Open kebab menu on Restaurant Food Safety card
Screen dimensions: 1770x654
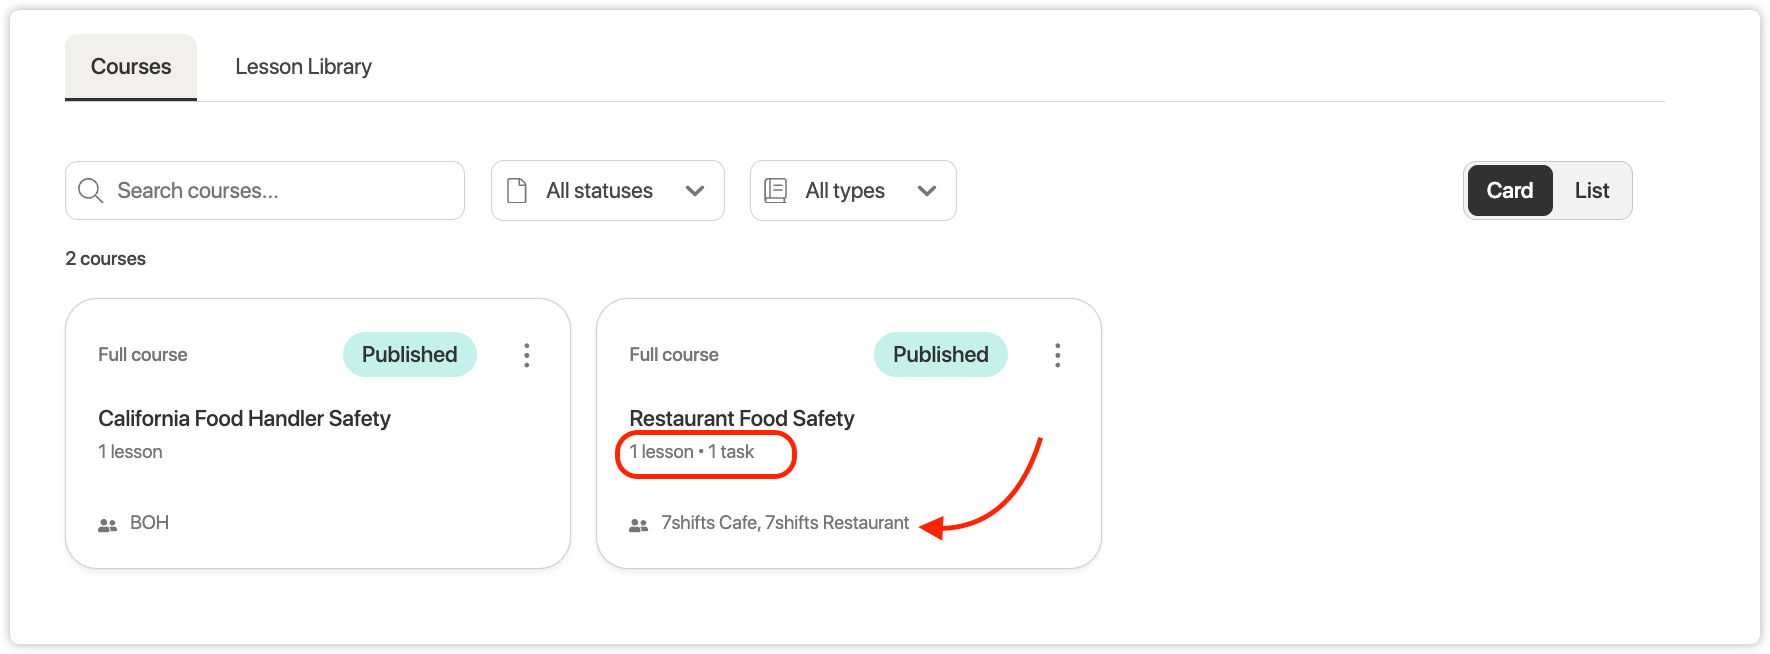[x=1057, y=355]
